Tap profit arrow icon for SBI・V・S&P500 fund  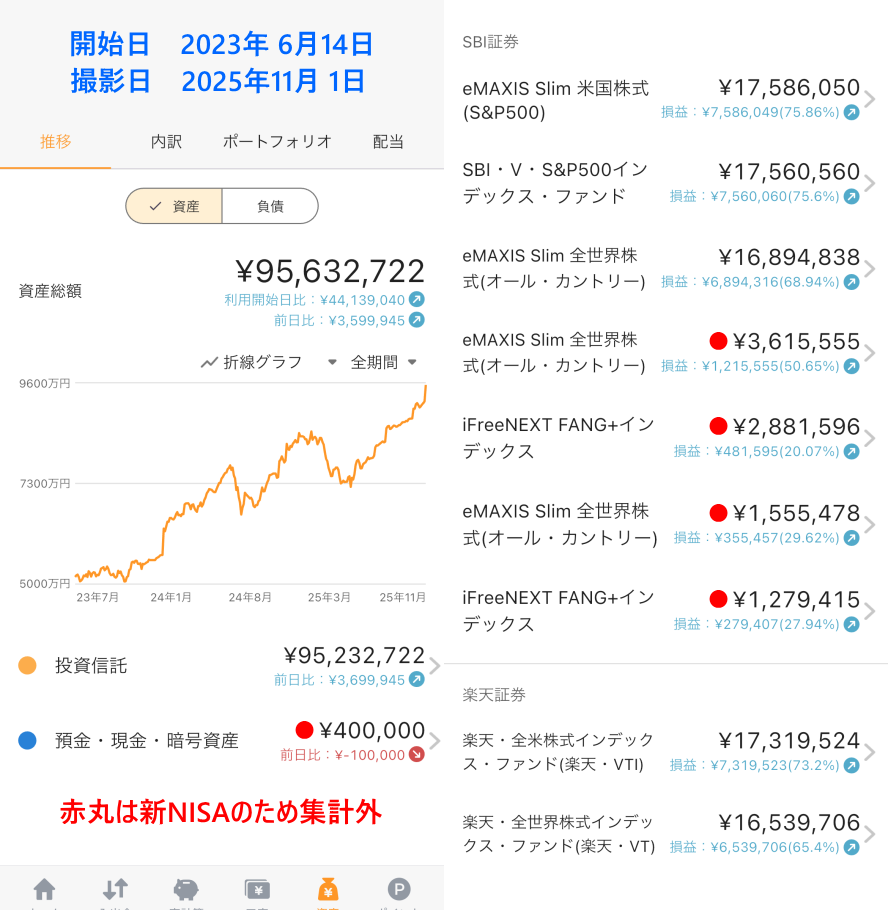click(x=851, y=197)
